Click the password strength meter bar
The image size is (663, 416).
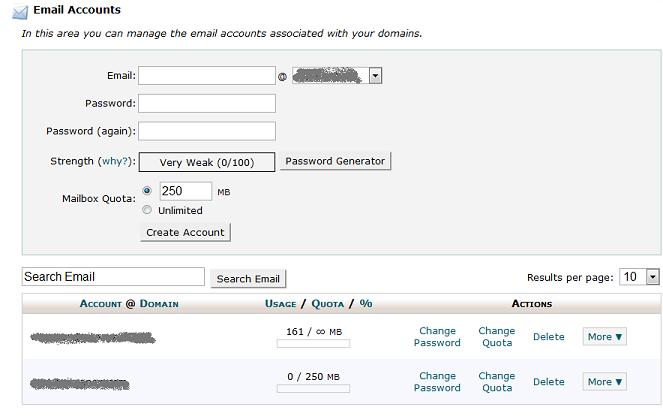pos(206,162)
